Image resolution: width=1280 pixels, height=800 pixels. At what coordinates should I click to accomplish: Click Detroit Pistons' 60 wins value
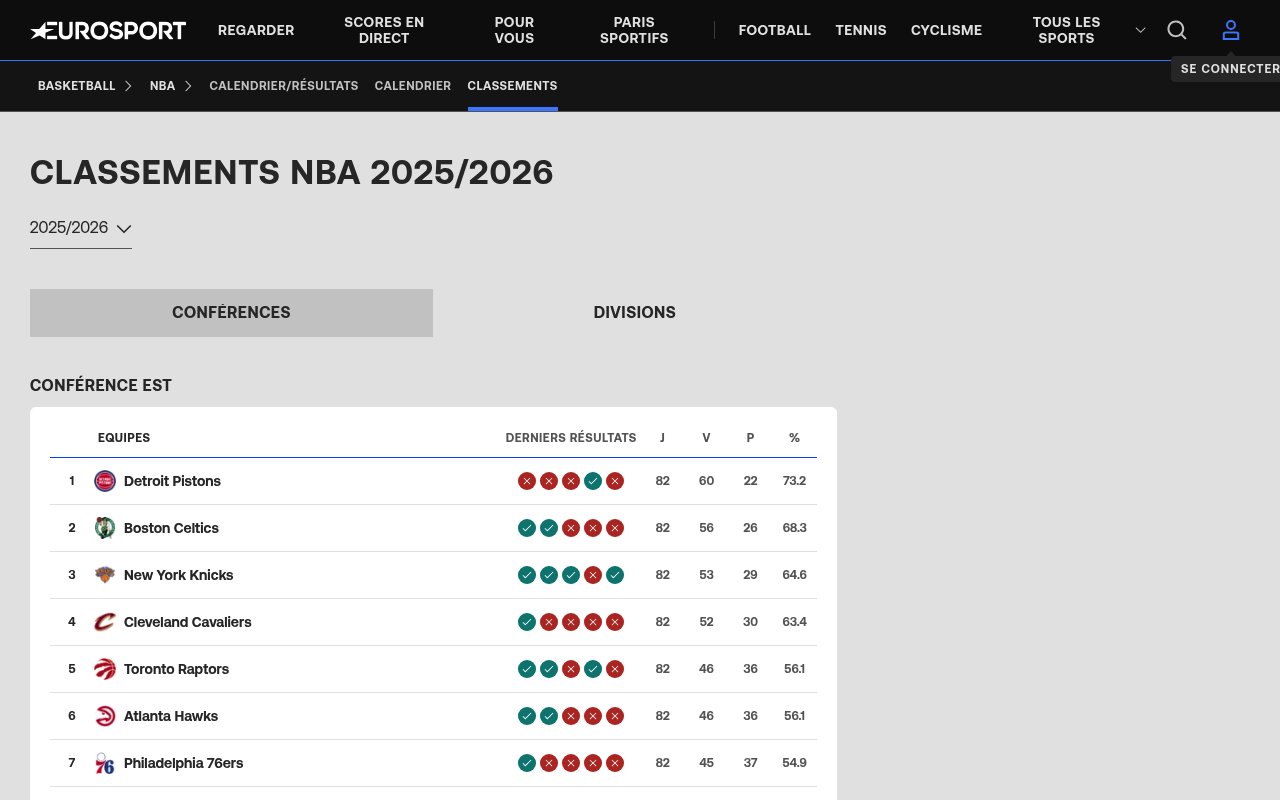click(x=706, y=481)
